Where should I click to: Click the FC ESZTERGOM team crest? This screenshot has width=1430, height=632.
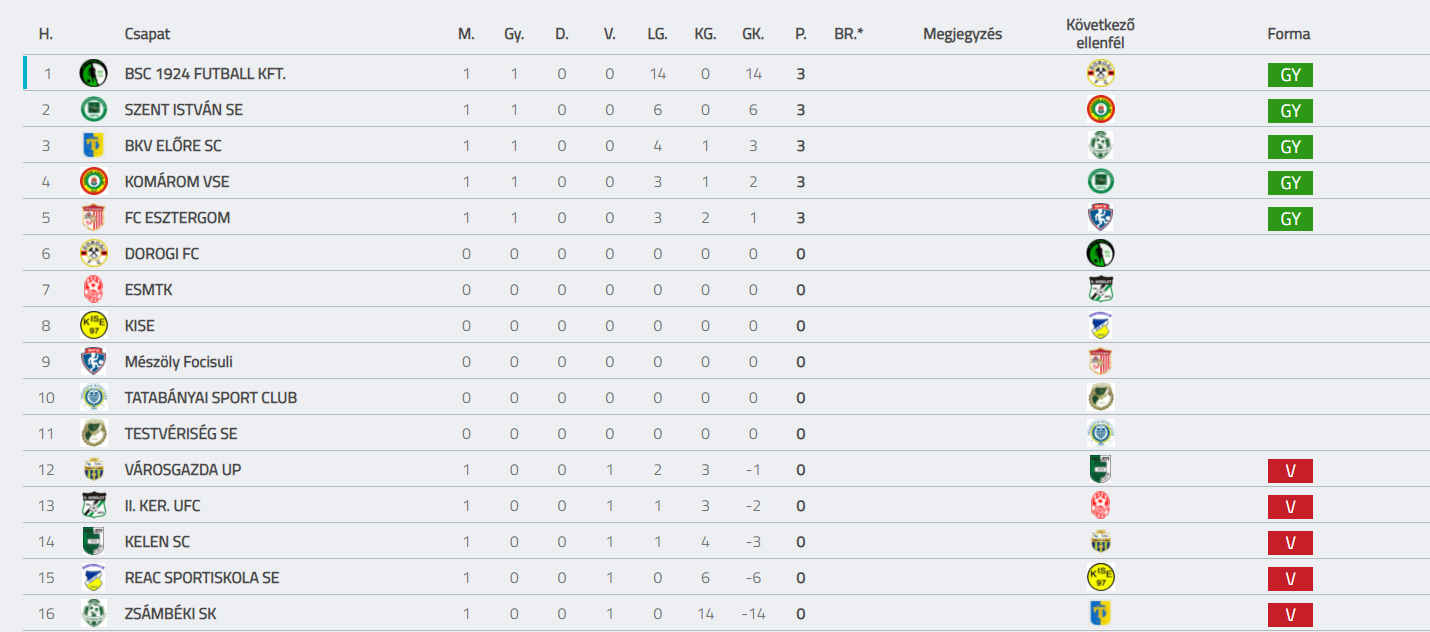coord(93,218)
